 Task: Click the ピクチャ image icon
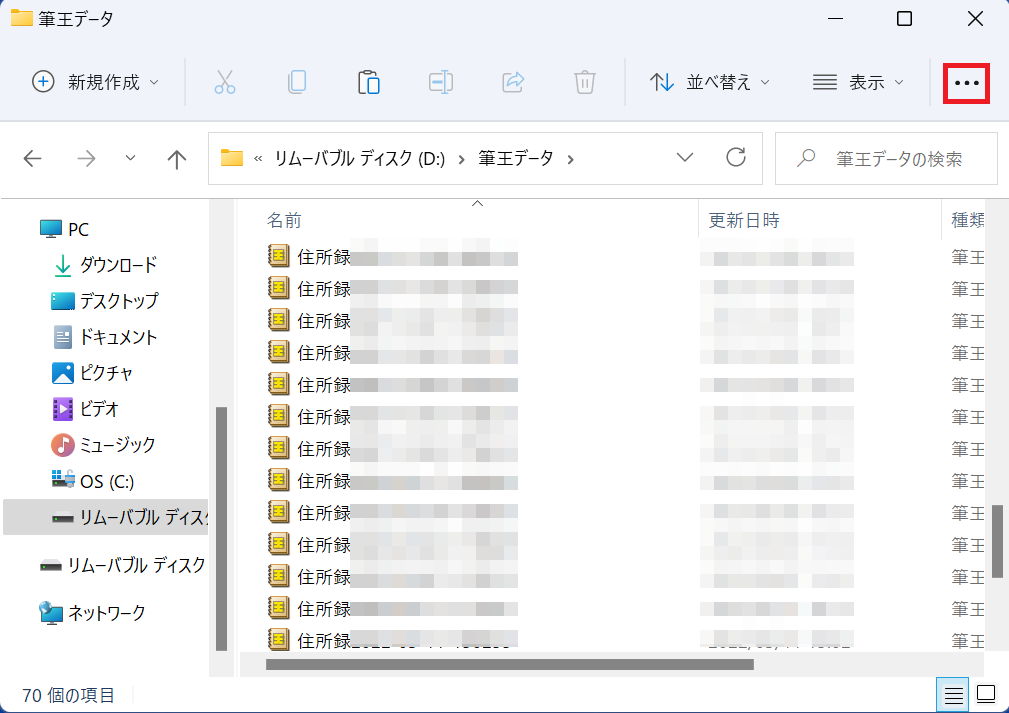point(62,373)
